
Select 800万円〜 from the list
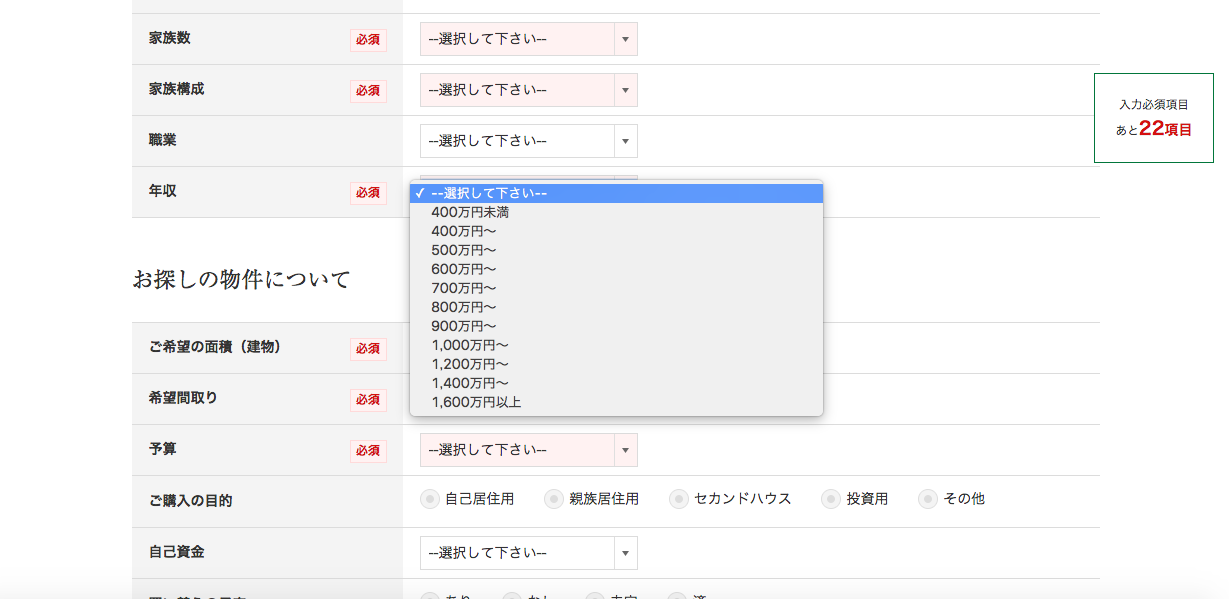463,307
